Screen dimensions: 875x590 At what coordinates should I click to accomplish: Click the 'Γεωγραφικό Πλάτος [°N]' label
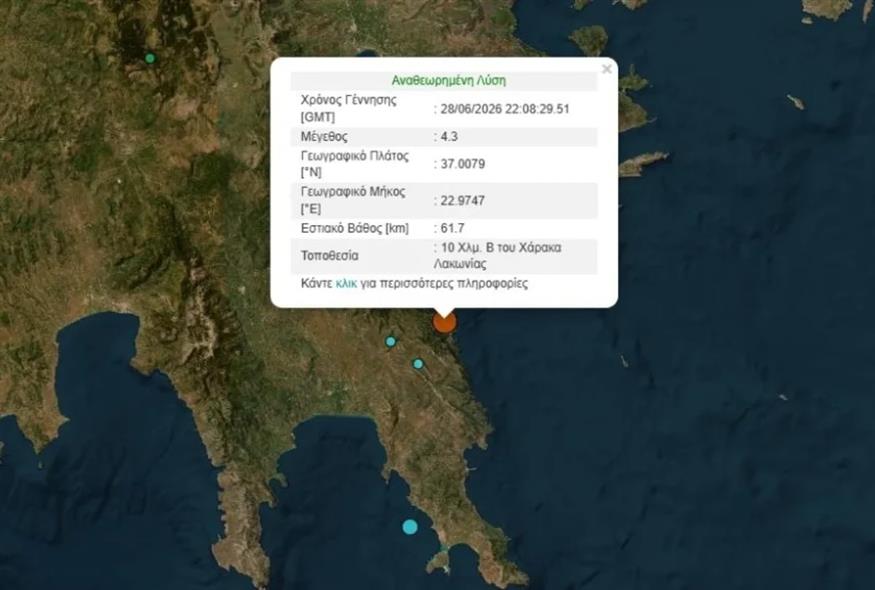(x=355, y=164)
